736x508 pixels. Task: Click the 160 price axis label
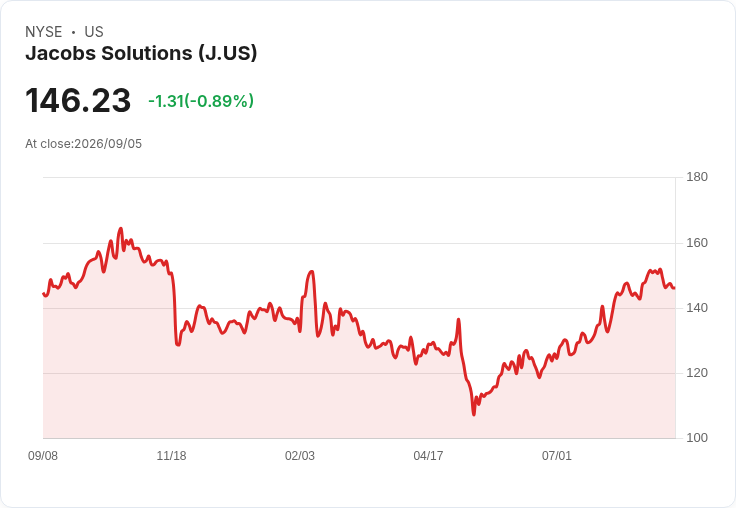pos(697,243)
